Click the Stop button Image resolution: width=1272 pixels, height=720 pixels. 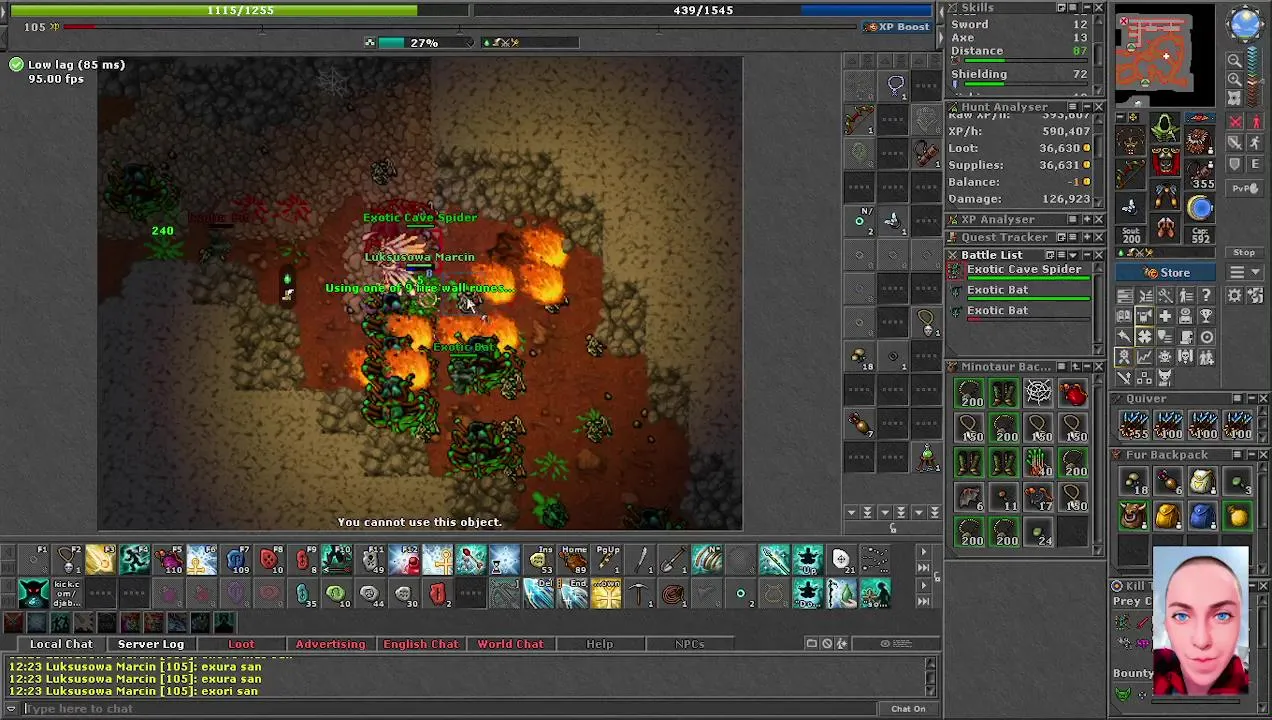tap(1245, 252)
